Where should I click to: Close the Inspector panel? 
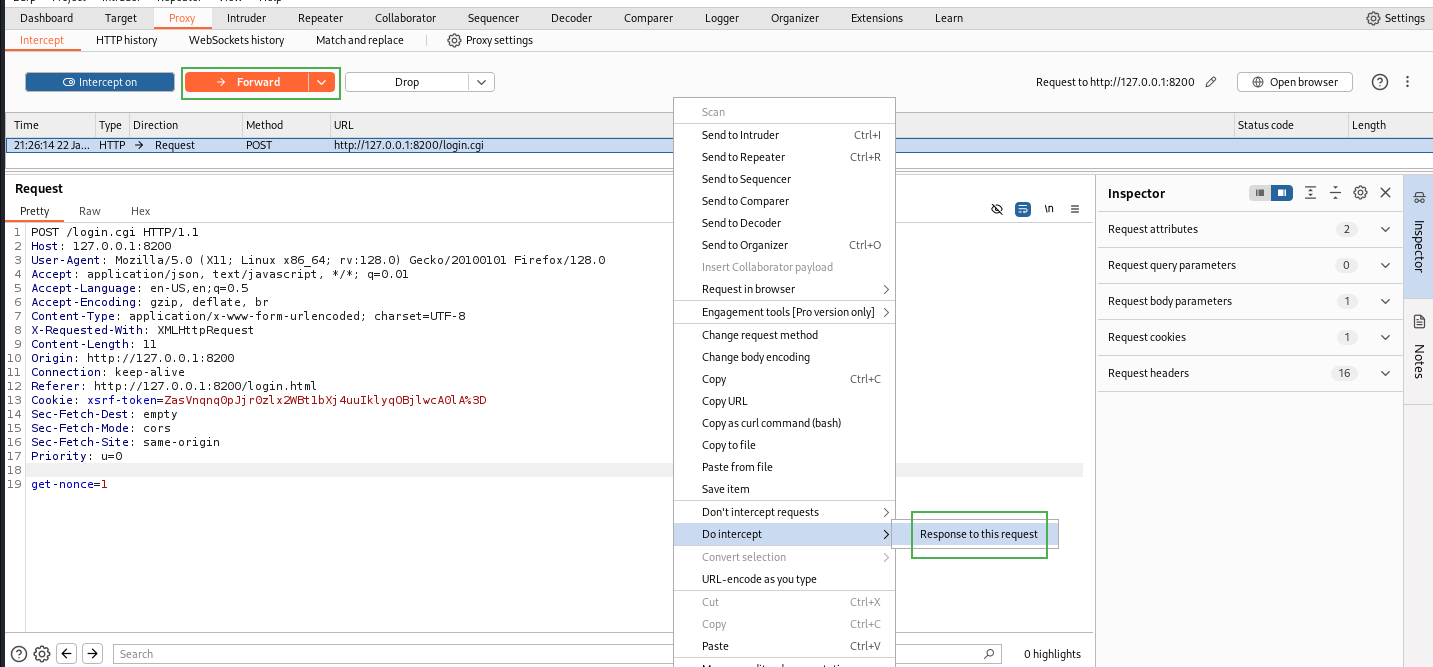1385,193
